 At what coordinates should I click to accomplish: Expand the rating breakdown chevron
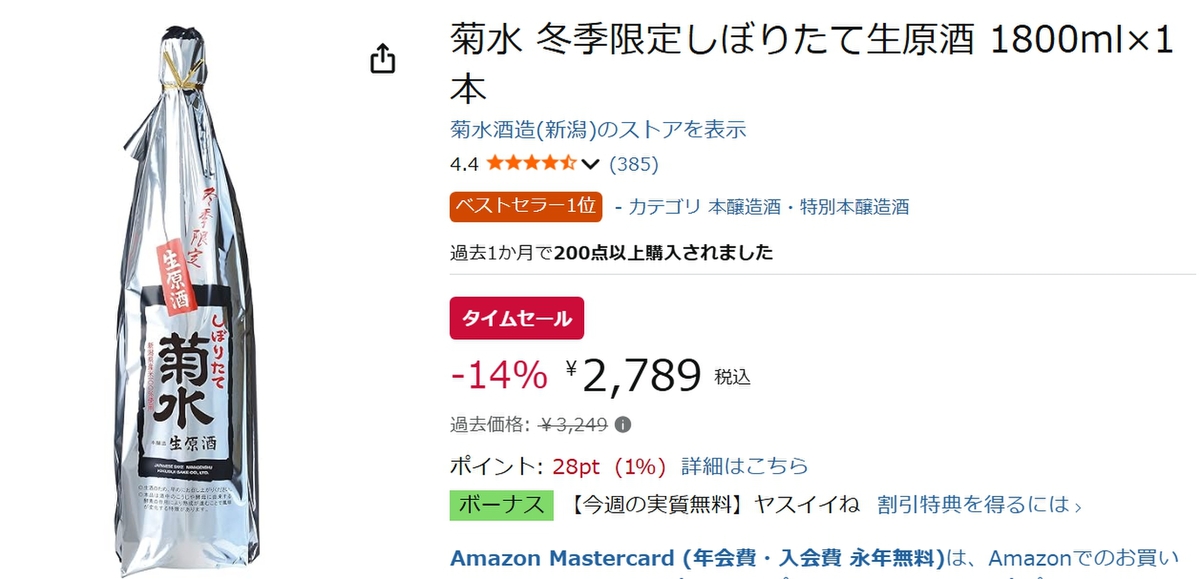click(590, 164)
